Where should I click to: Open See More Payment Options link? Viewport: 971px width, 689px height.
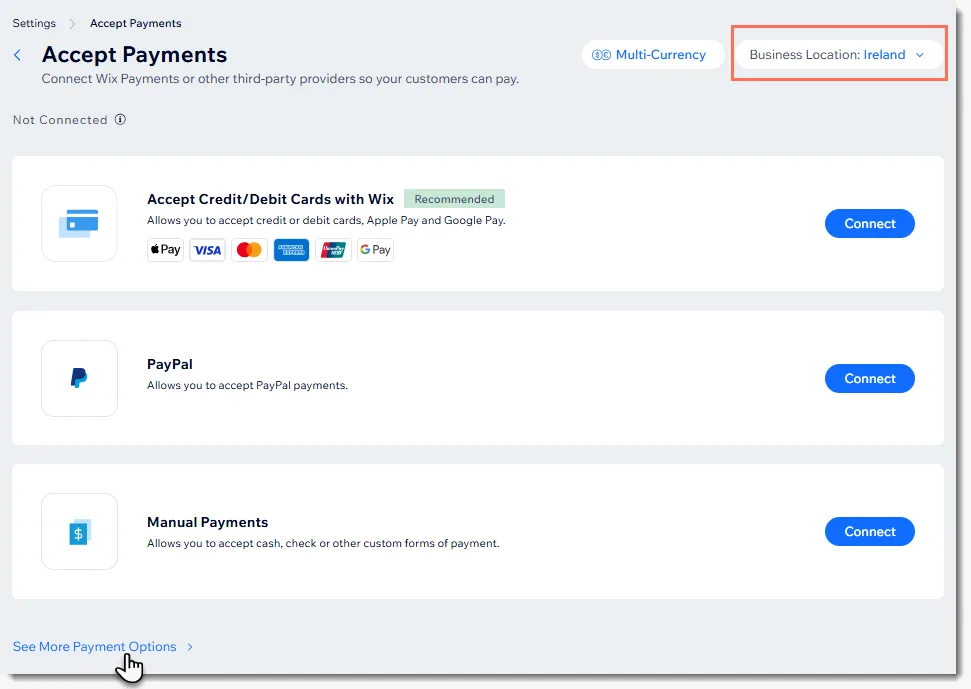[x=95, y=646]
